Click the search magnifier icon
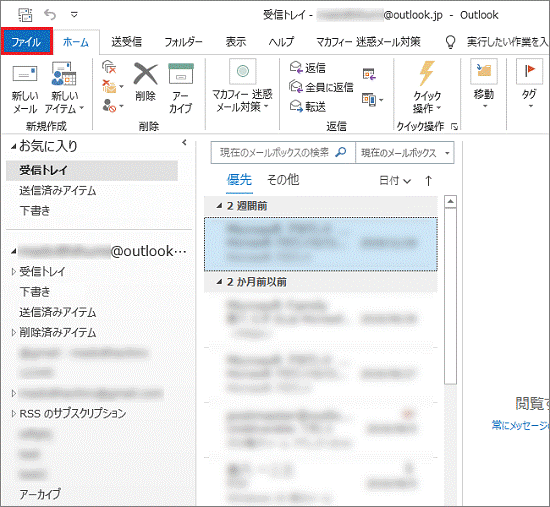550x507 pixels. click(x=341, y=152)
